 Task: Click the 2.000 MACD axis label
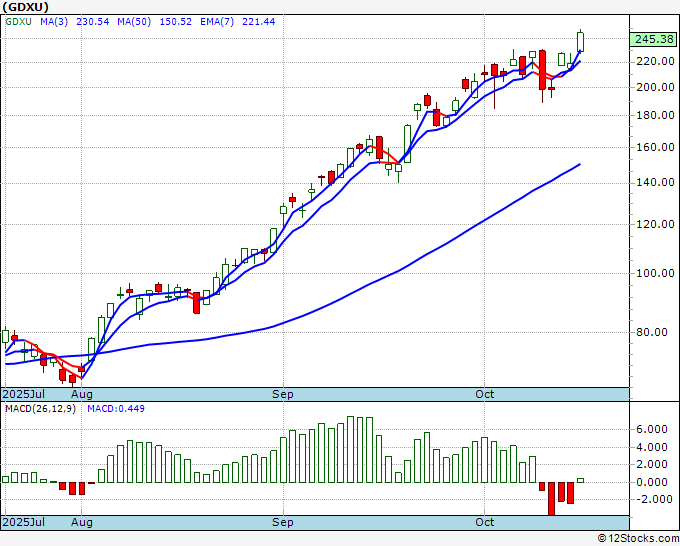pos(652,464)
